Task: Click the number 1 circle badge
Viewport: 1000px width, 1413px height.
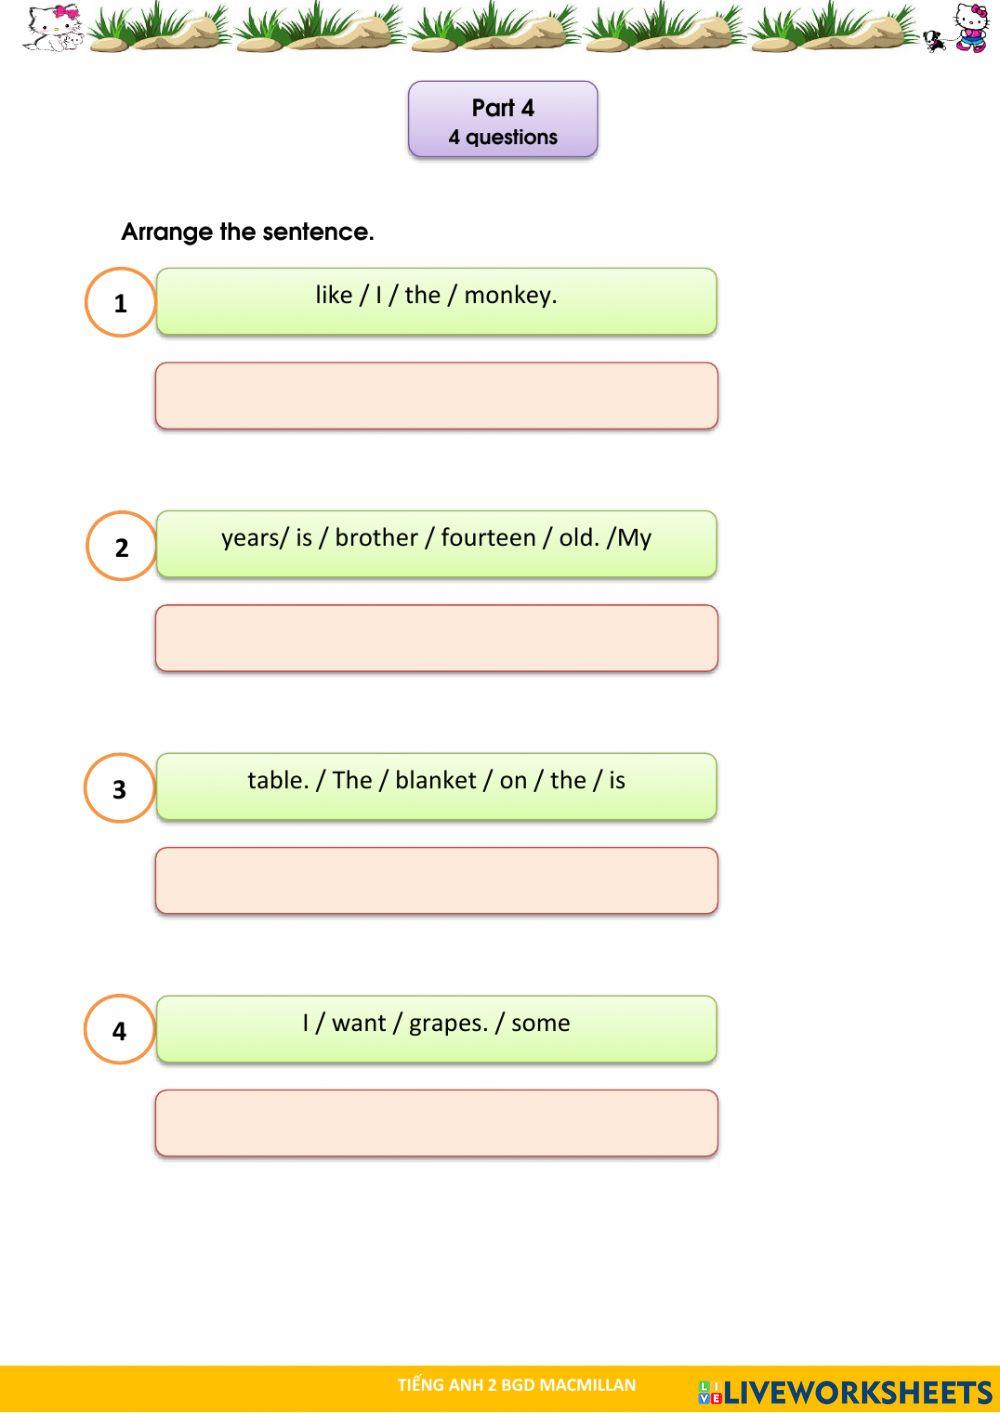Action: 120,302
